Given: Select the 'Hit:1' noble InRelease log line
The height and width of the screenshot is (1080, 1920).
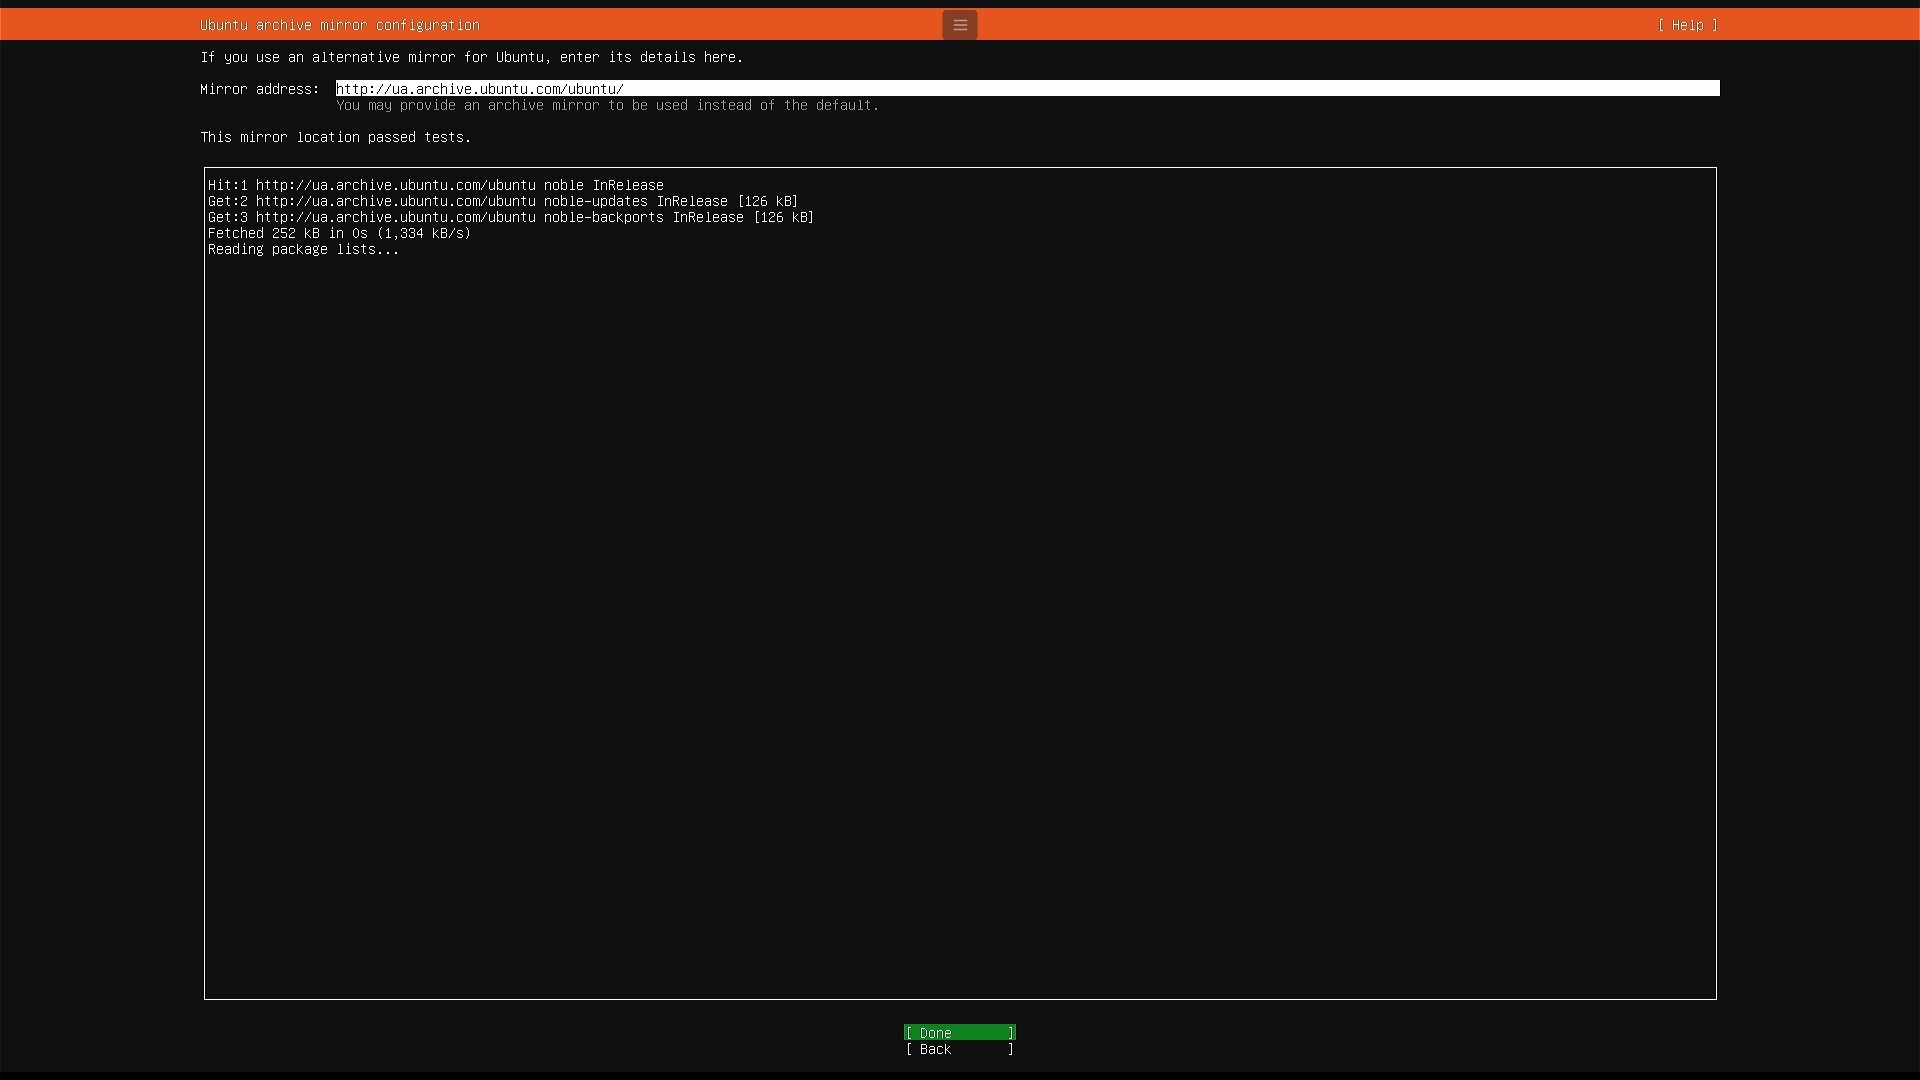Looking at the screenshot, I should (x=435, y=185).
